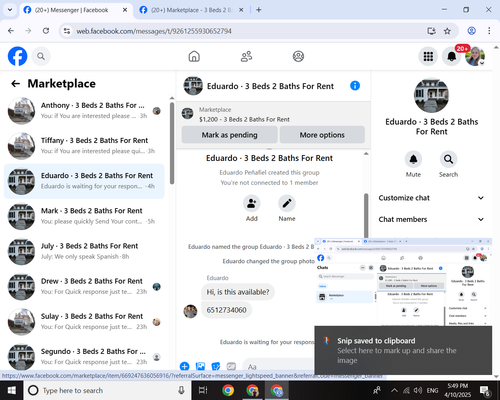Open Eduardo's sender avatar beside messages
The image size is (500, 400).
tap(190, 311)
